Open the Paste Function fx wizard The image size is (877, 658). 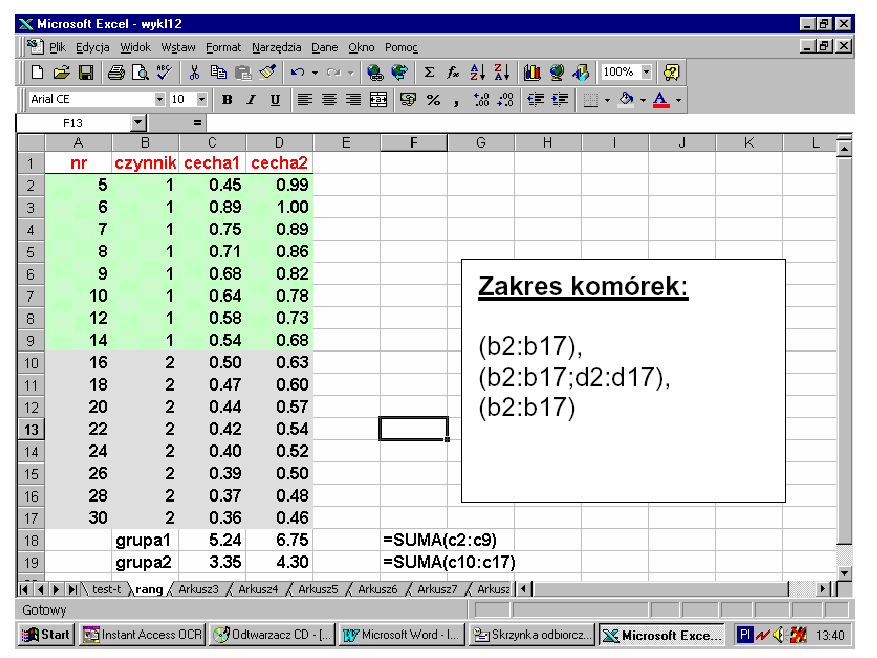453,72
